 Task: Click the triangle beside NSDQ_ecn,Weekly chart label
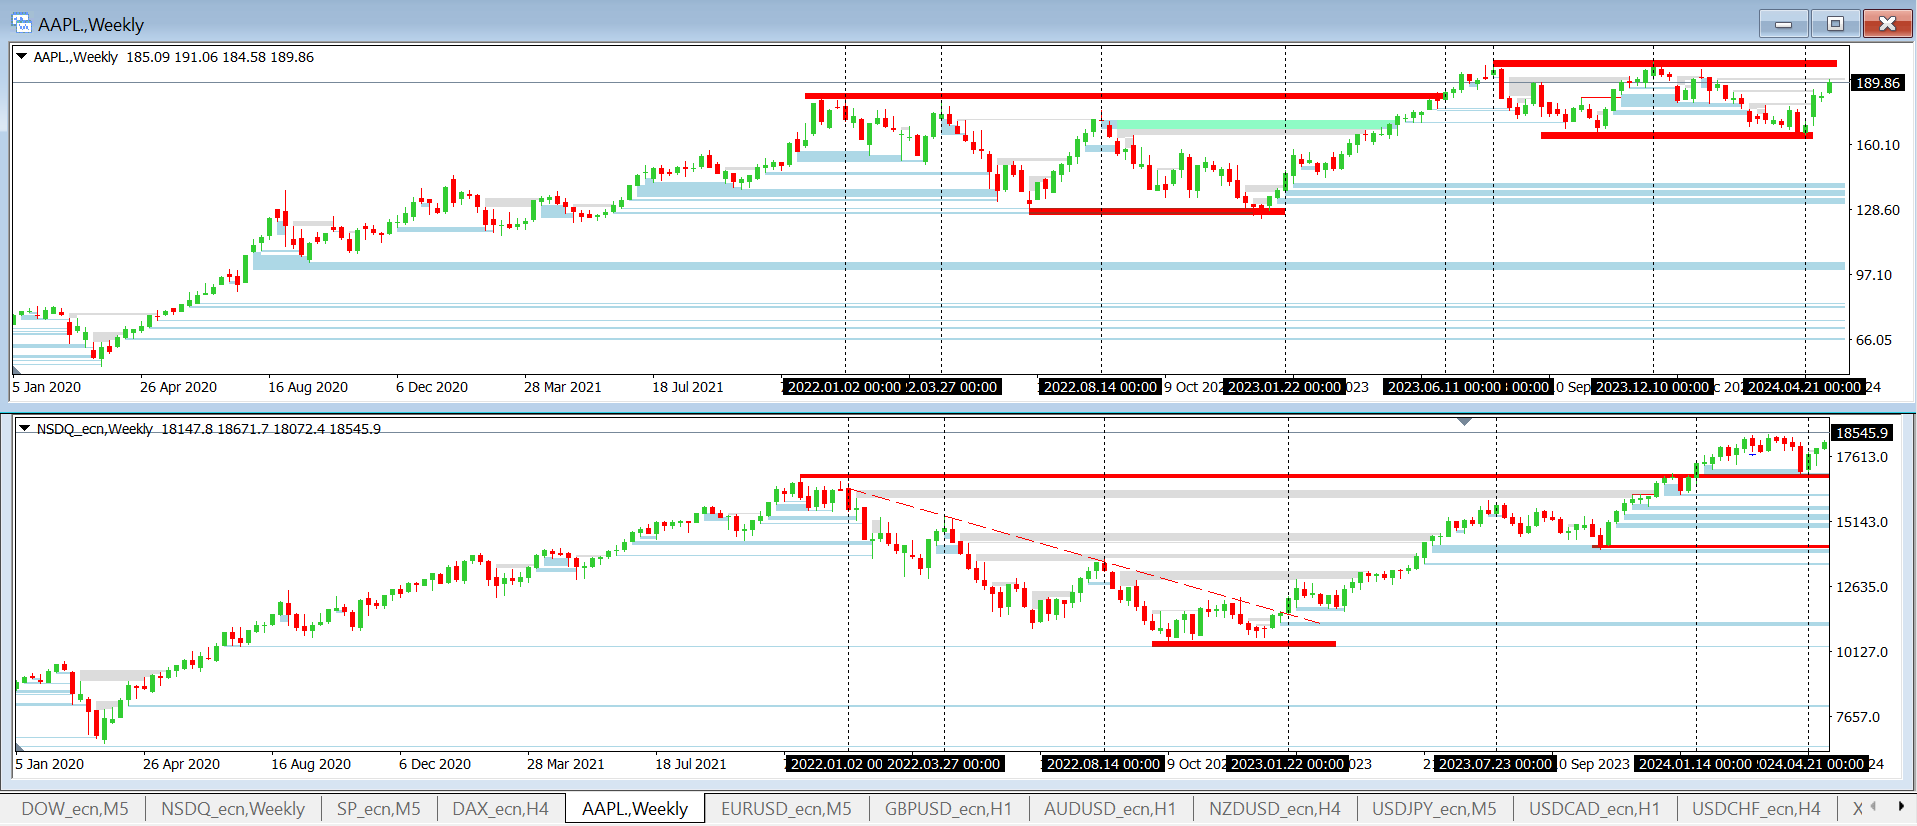24,428
